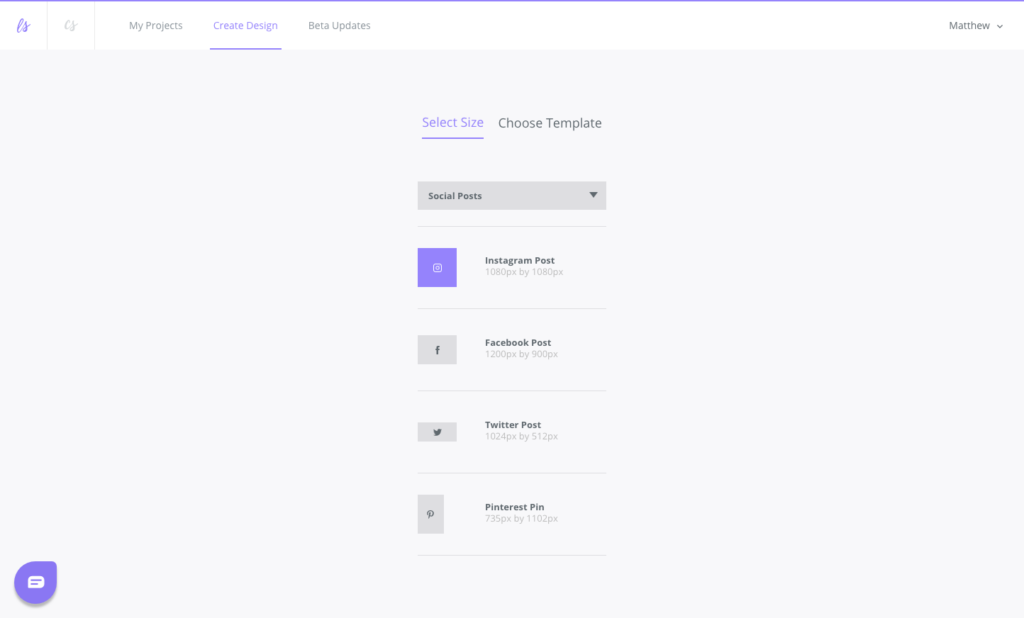
Task: Switch to the Choose Template step
Action: 550,123
